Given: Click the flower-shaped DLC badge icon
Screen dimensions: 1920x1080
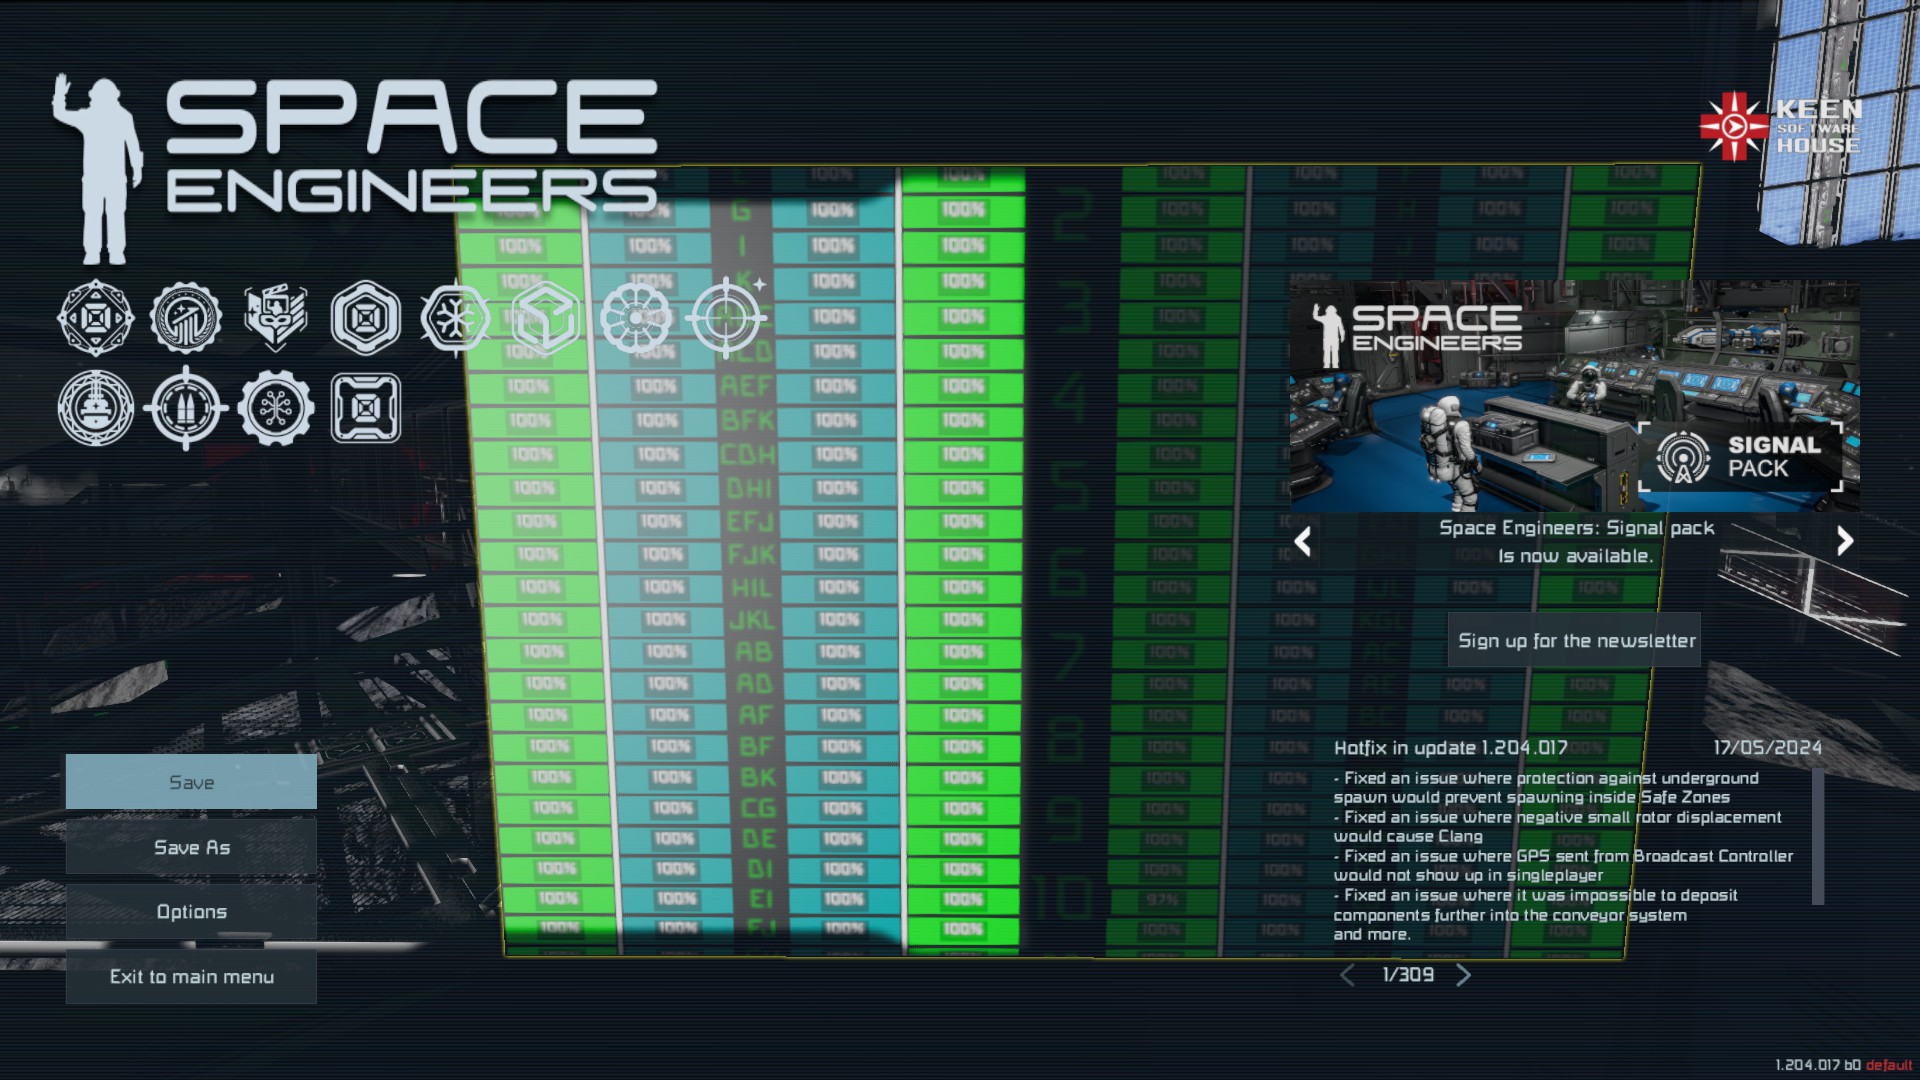Looking at the screenshot, I should click(636, 319).
